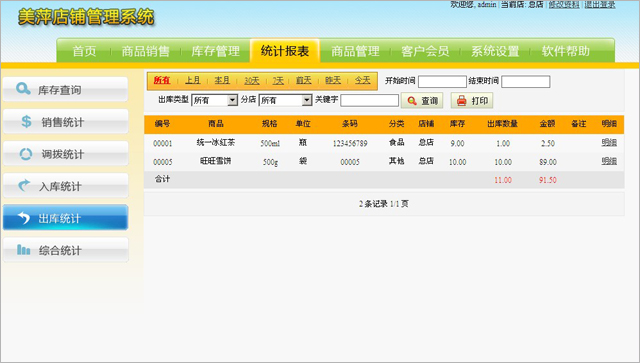This screenshot has height=363, width=640.
Task: Switch to the 客户会员 tab
Action: click(x=425, y=51)
